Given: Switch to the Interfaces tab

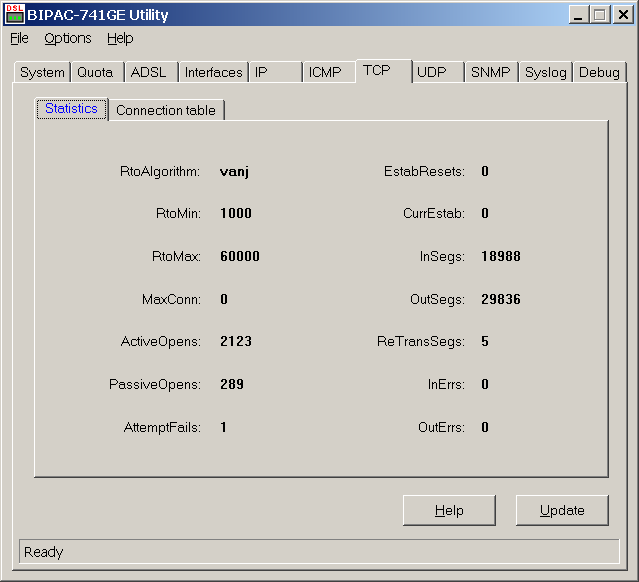Looking at the screenshot, I should (x=214, y=72).
